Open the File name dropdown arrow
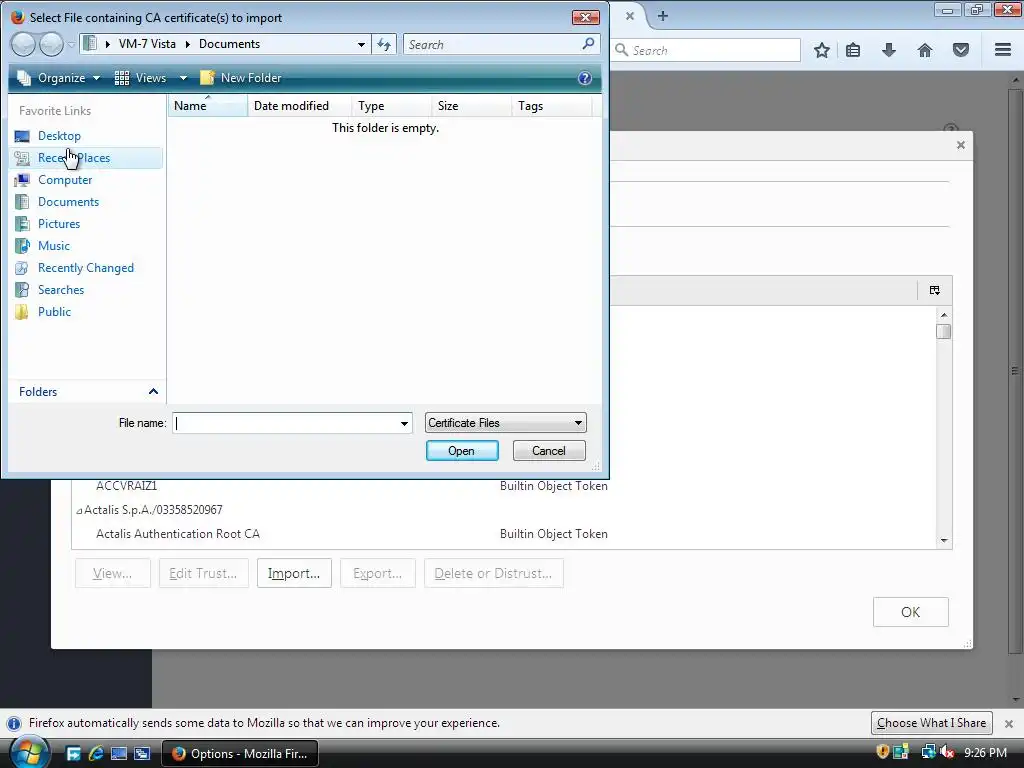Screen dimensions: 1024x768 point(404,423)
